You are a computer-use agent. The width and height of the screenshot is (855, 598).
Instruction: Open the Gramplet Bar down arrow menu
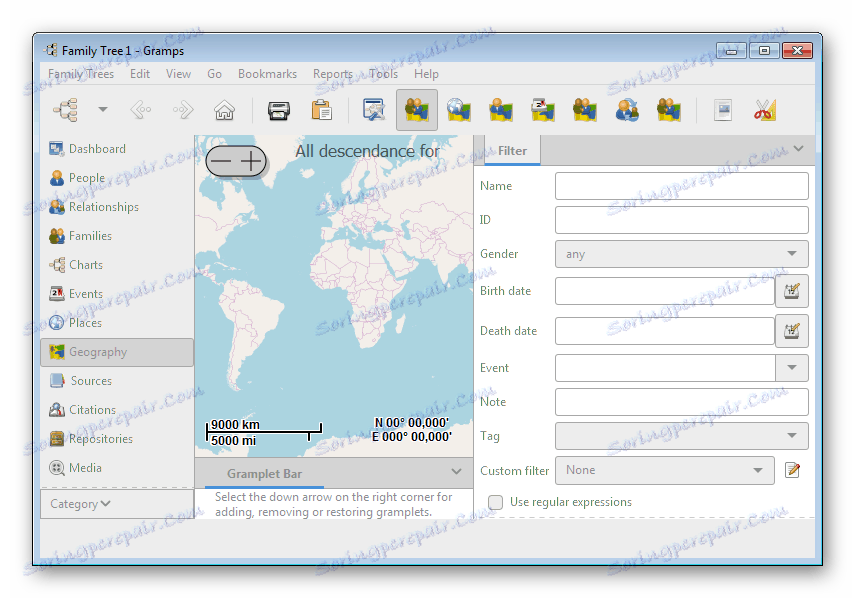(x=456, y=472)
